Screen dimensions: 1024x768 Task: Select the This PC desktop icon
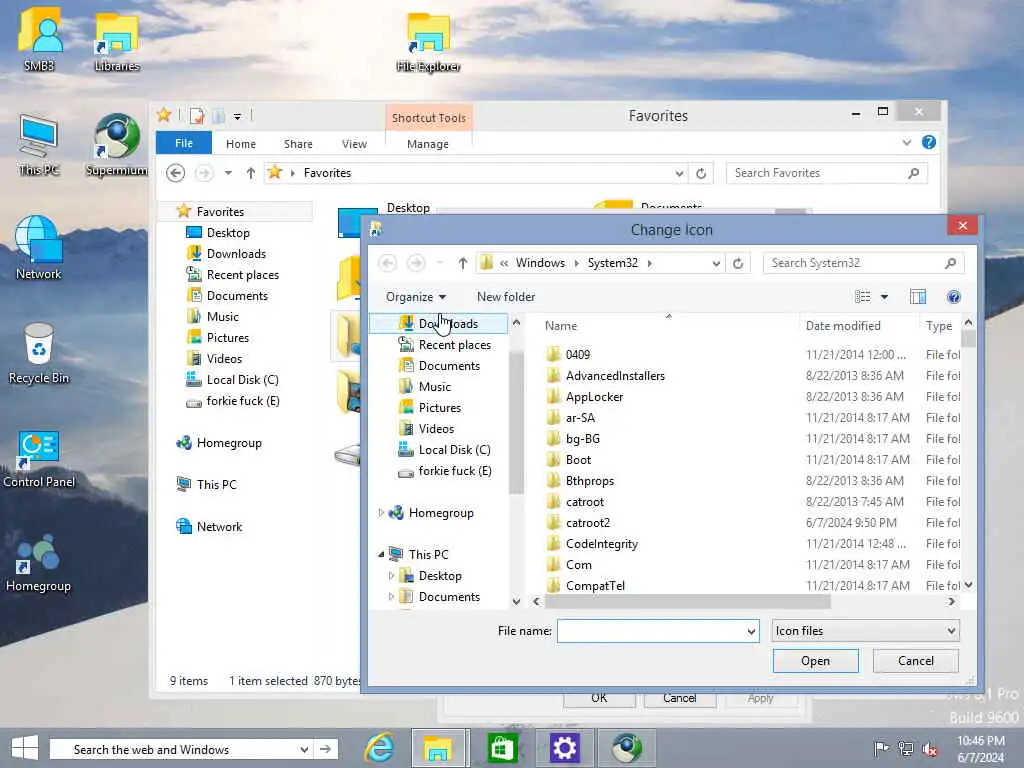tap(39, 145)
